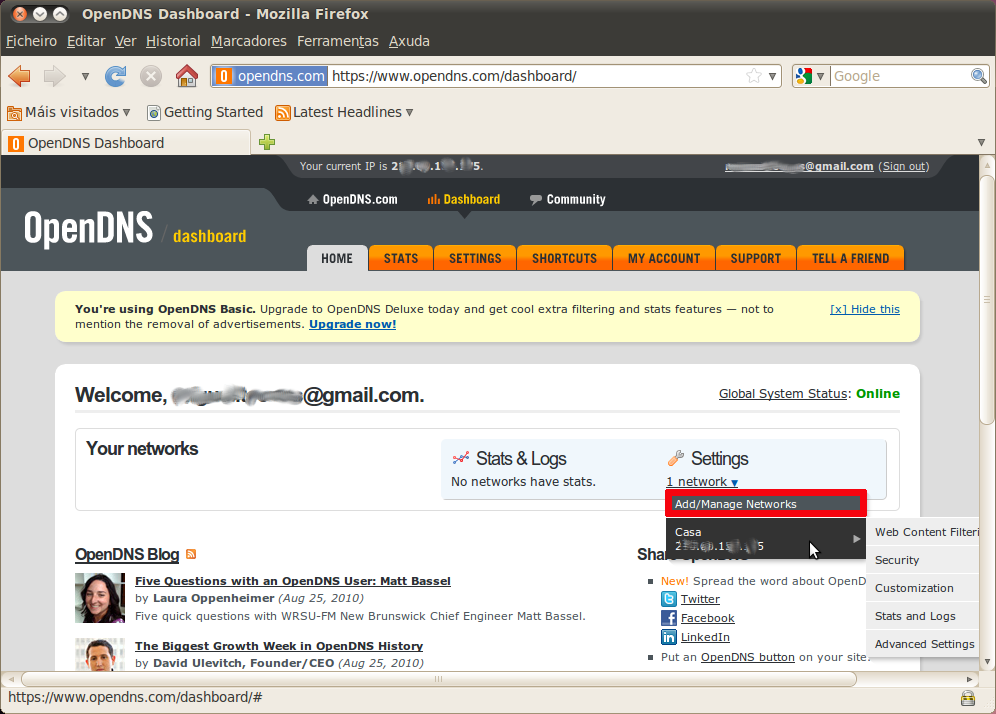Reload the page with the refresh icon
Viewport: 996px width, 714px height.
[116, 76]
